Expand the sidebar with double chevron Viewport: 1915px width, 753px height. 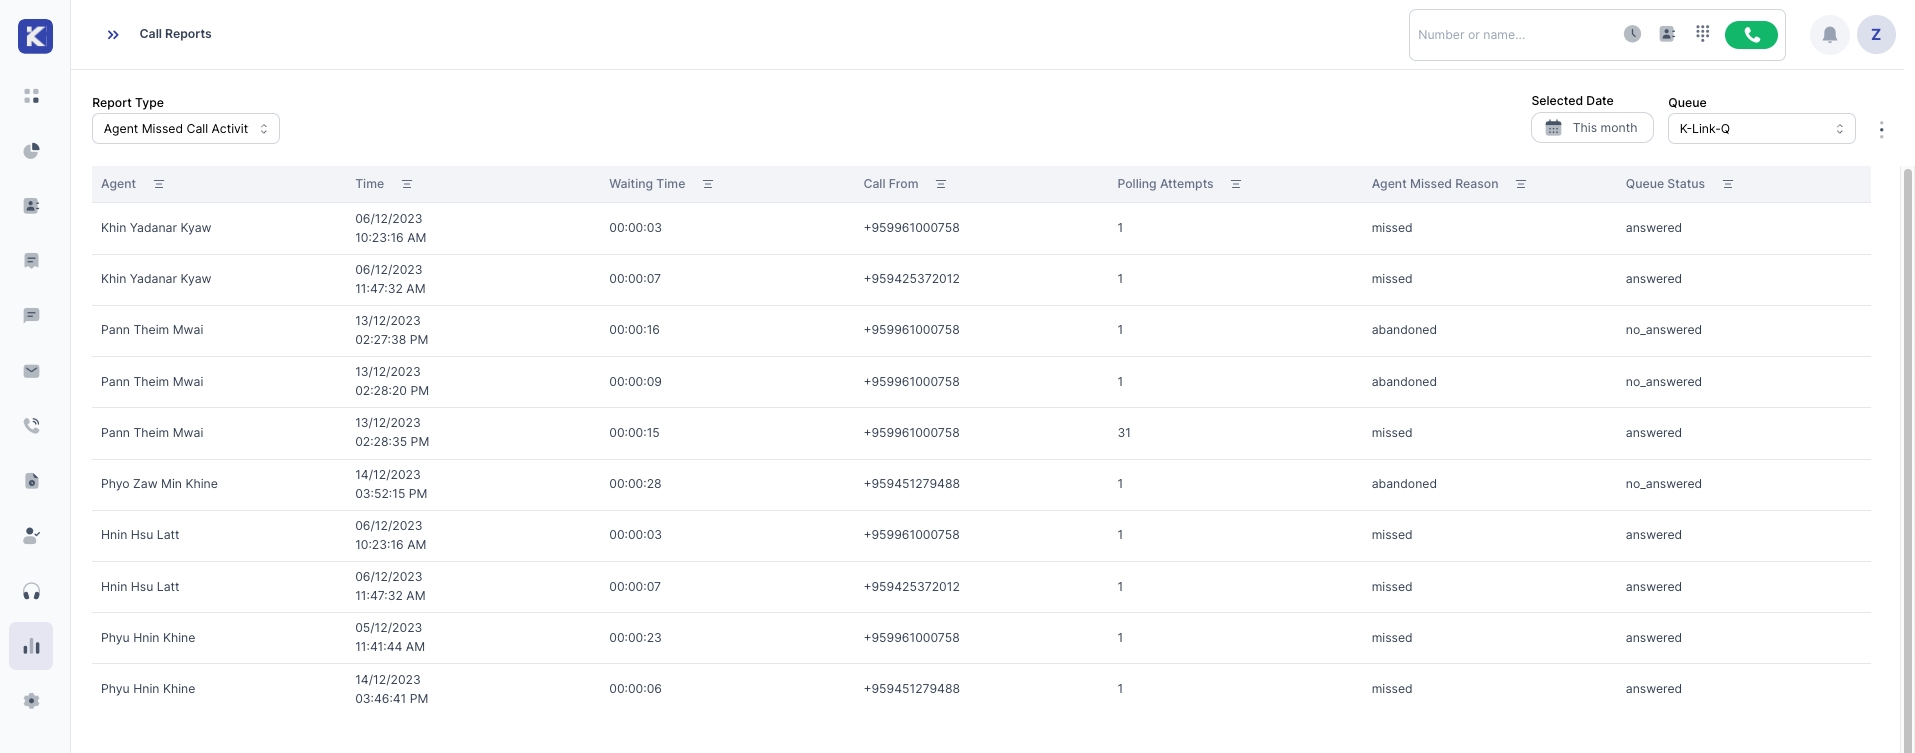(x=113, y=35)
